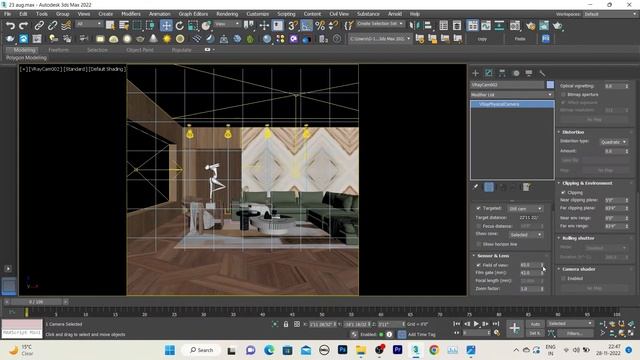640x360 pixels.
Task: Toggle the Angle Snap icon
Action: click(x=306, y=26)
